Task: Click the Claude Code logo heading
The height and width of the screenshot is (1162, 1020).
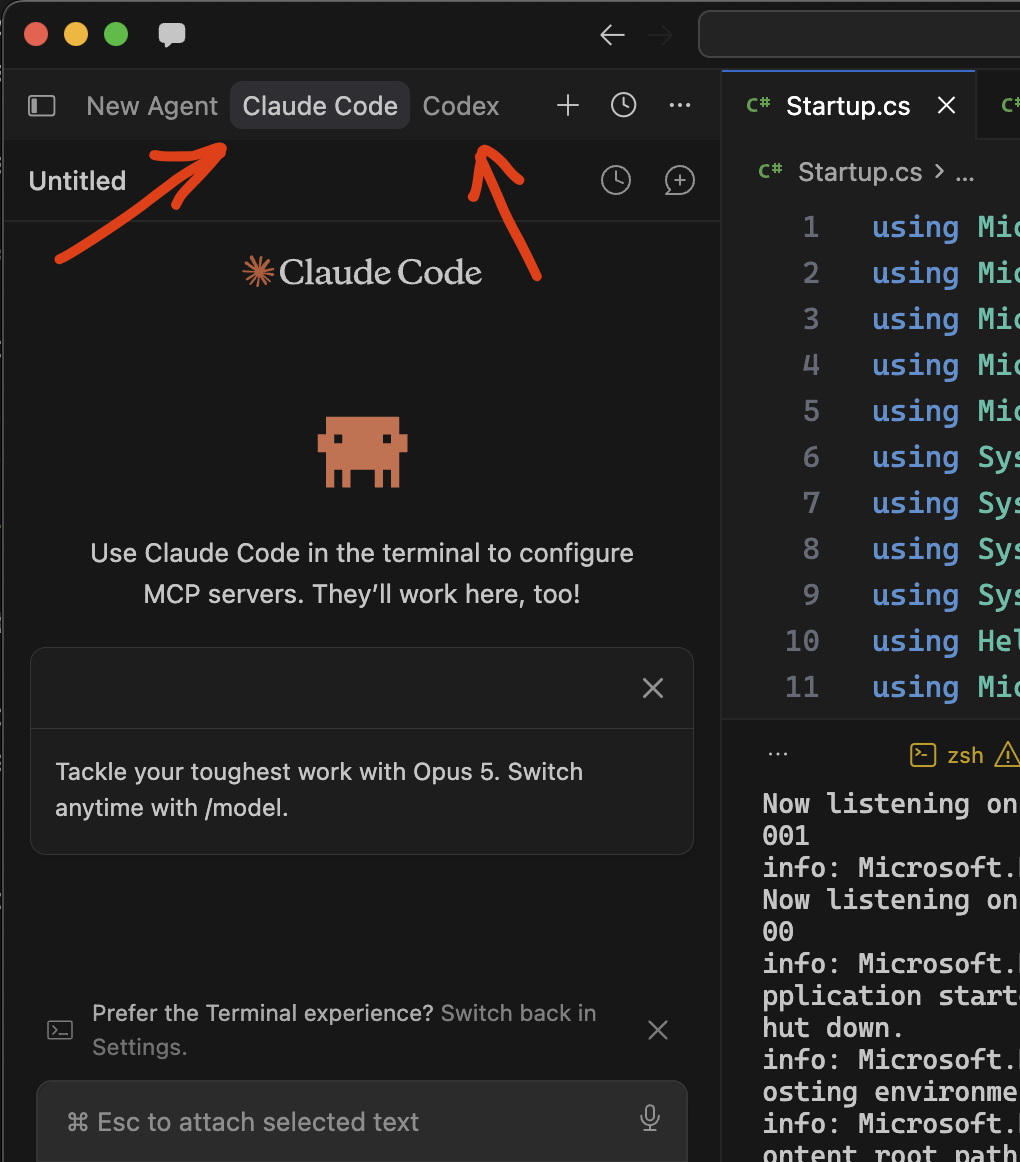Action: (x=362, y=272)
